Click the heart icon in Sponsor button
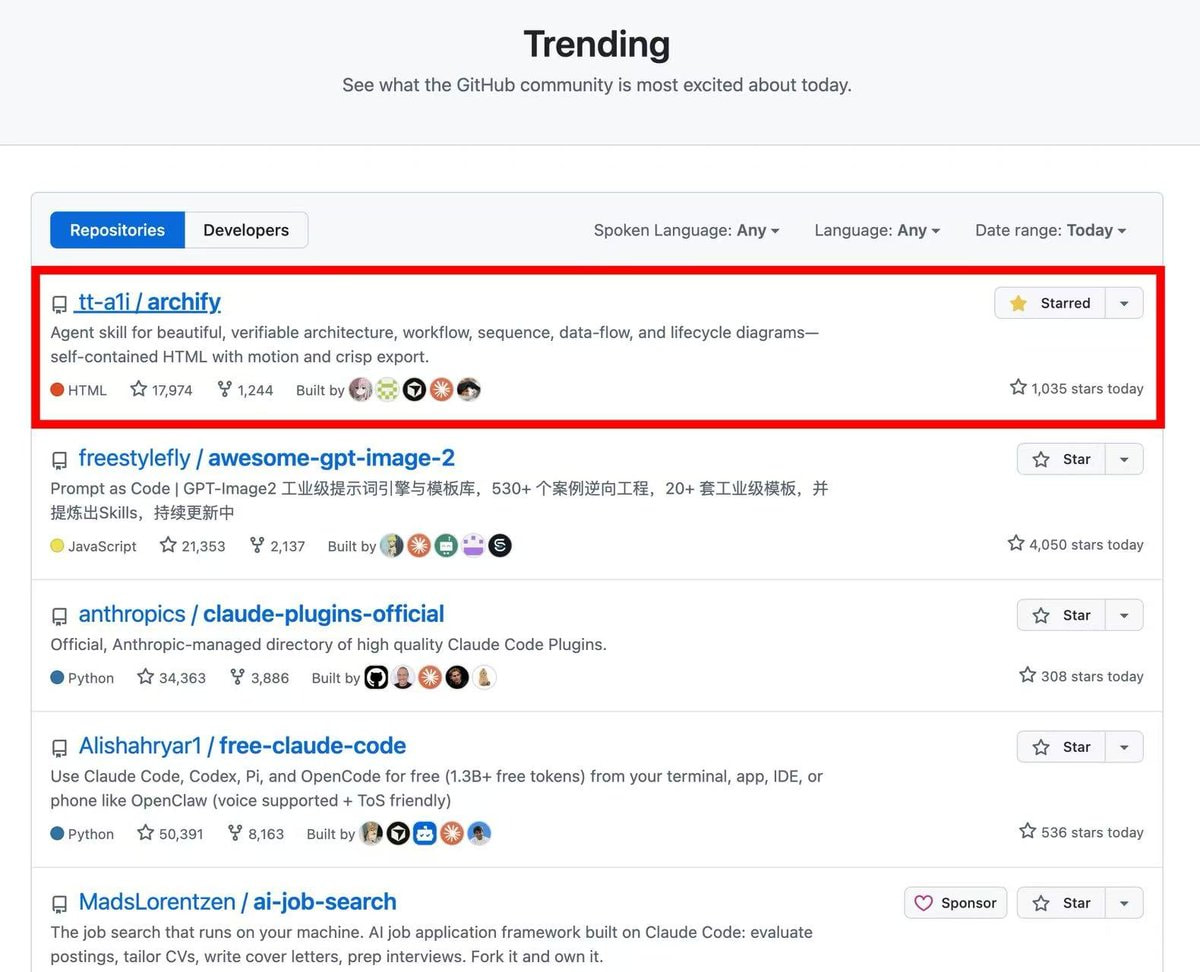The height and width of the screenshot is (972, 1200). coord(924,903)
